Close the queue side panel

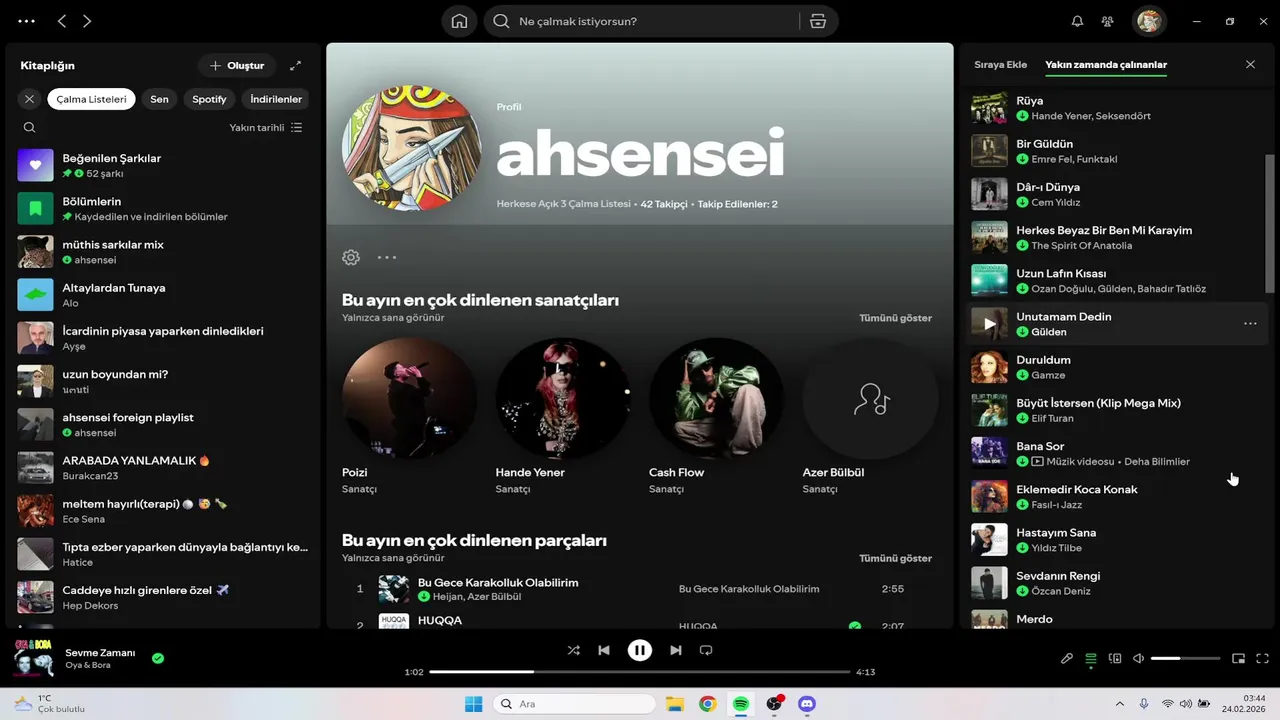(1250, 64)
